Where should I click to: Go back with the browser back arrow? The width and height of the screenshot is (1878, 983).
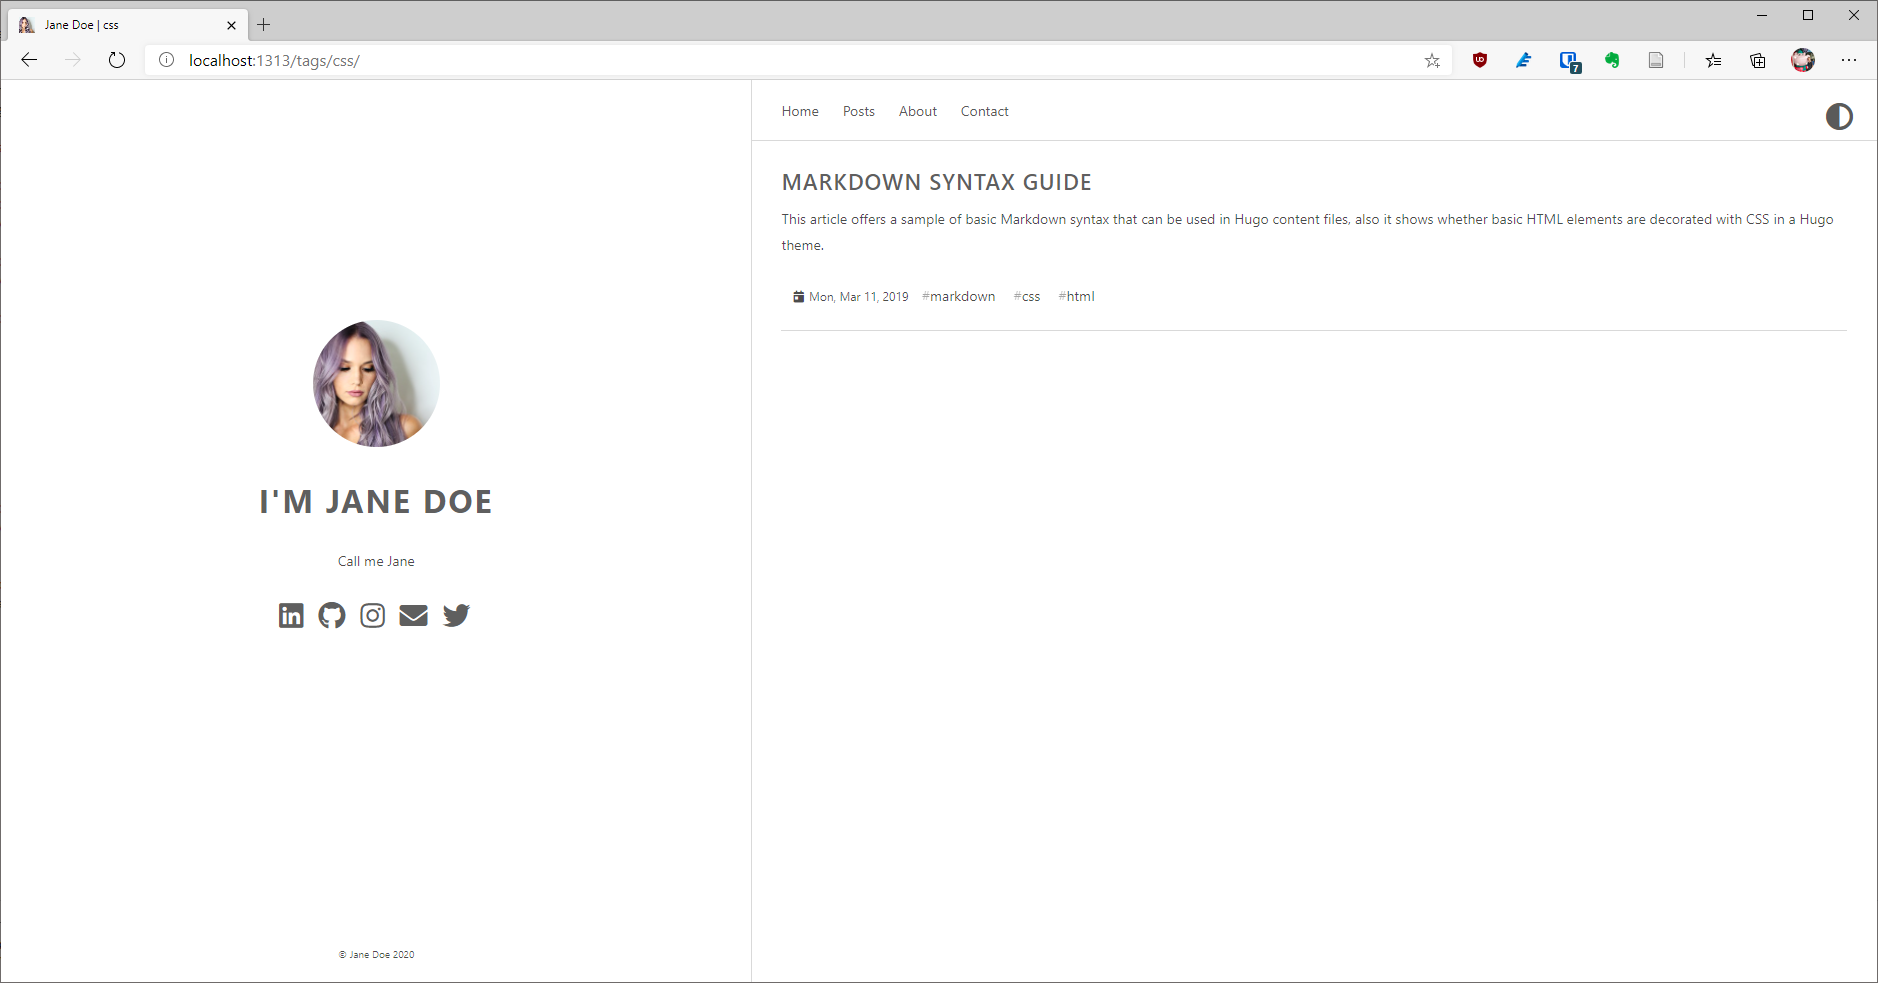click(x=29, y=60)
